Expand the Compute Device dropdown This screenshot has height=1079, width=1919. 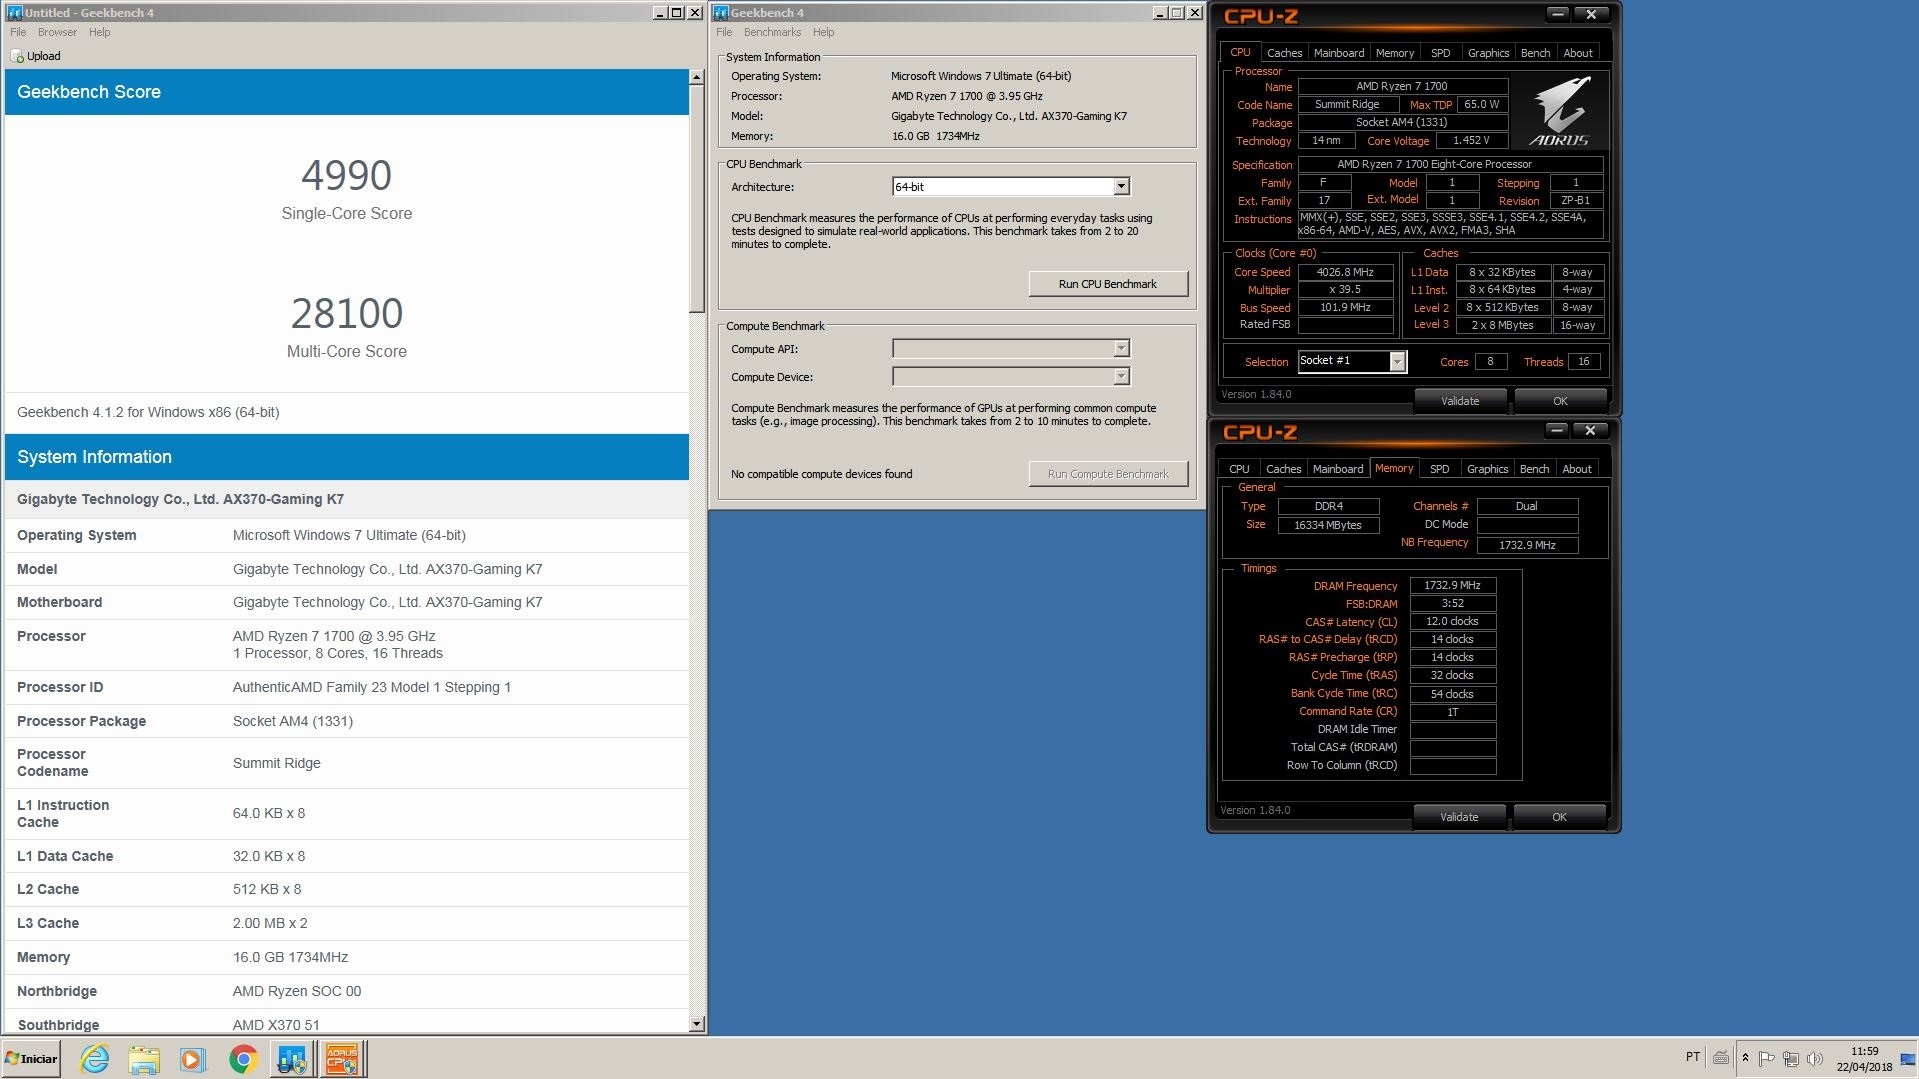click(1121, 377)
